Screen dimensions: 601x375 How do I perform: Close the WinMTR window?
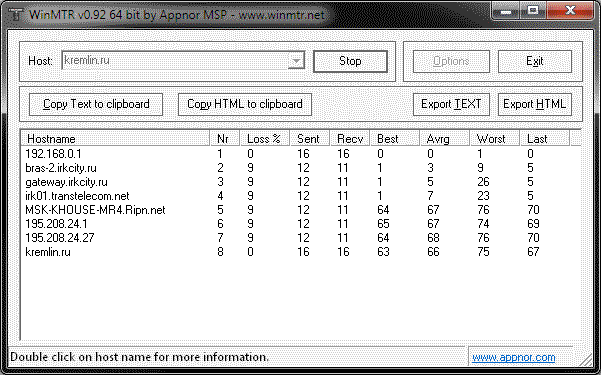tap(570, 11)
